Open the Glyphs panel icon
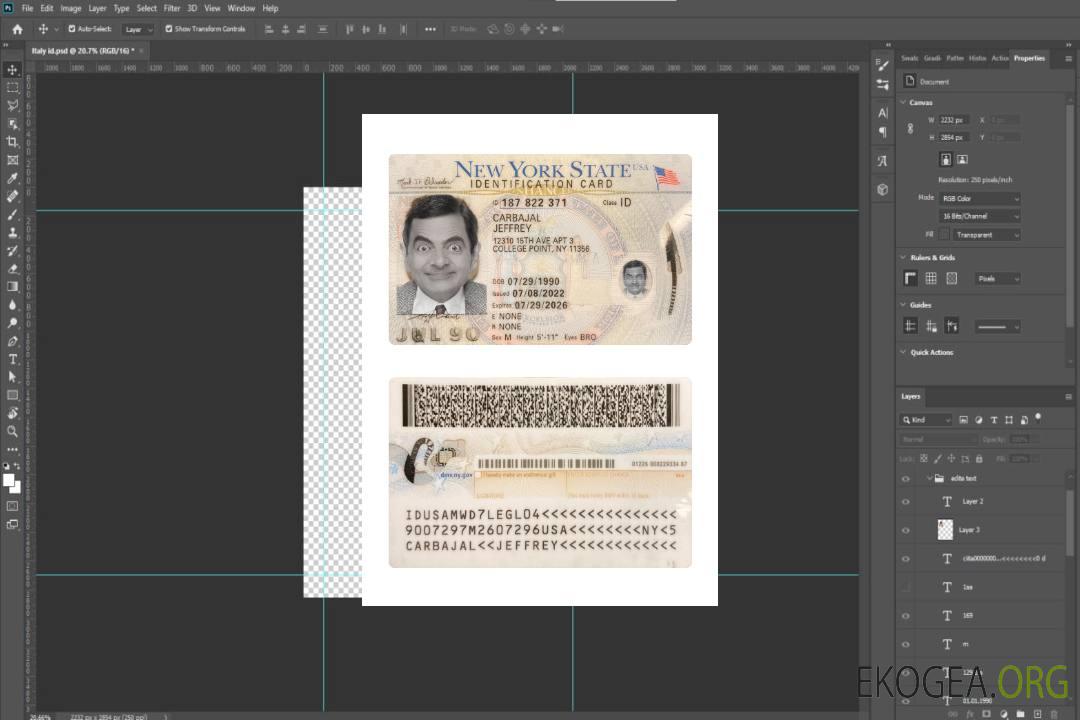The image size is (1080, 720). (x=883, y=161)
